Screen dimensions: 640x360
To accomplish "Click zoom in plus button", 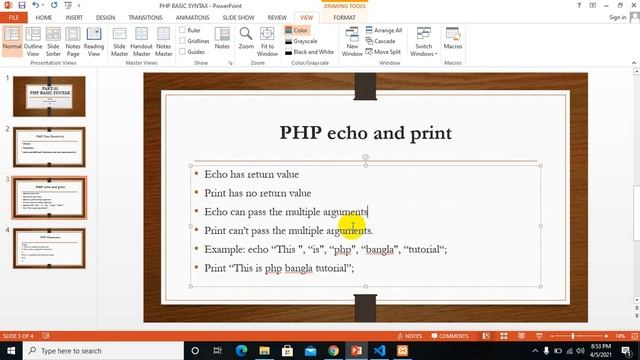I will (x=606, y=336).
